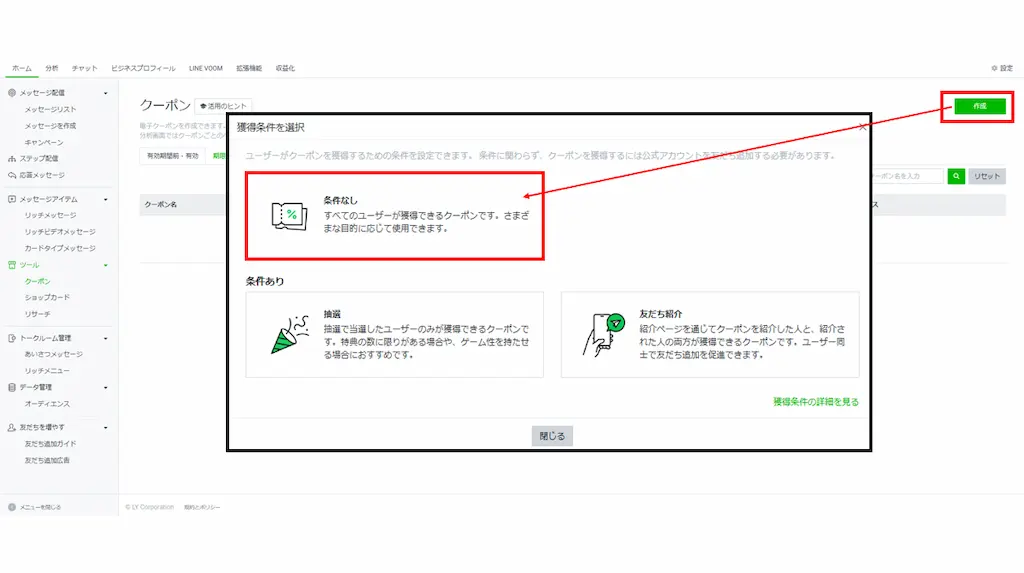1024x573 pixels.
Task: Open 設定 gear at top right
Action: tap(1002, 68)
